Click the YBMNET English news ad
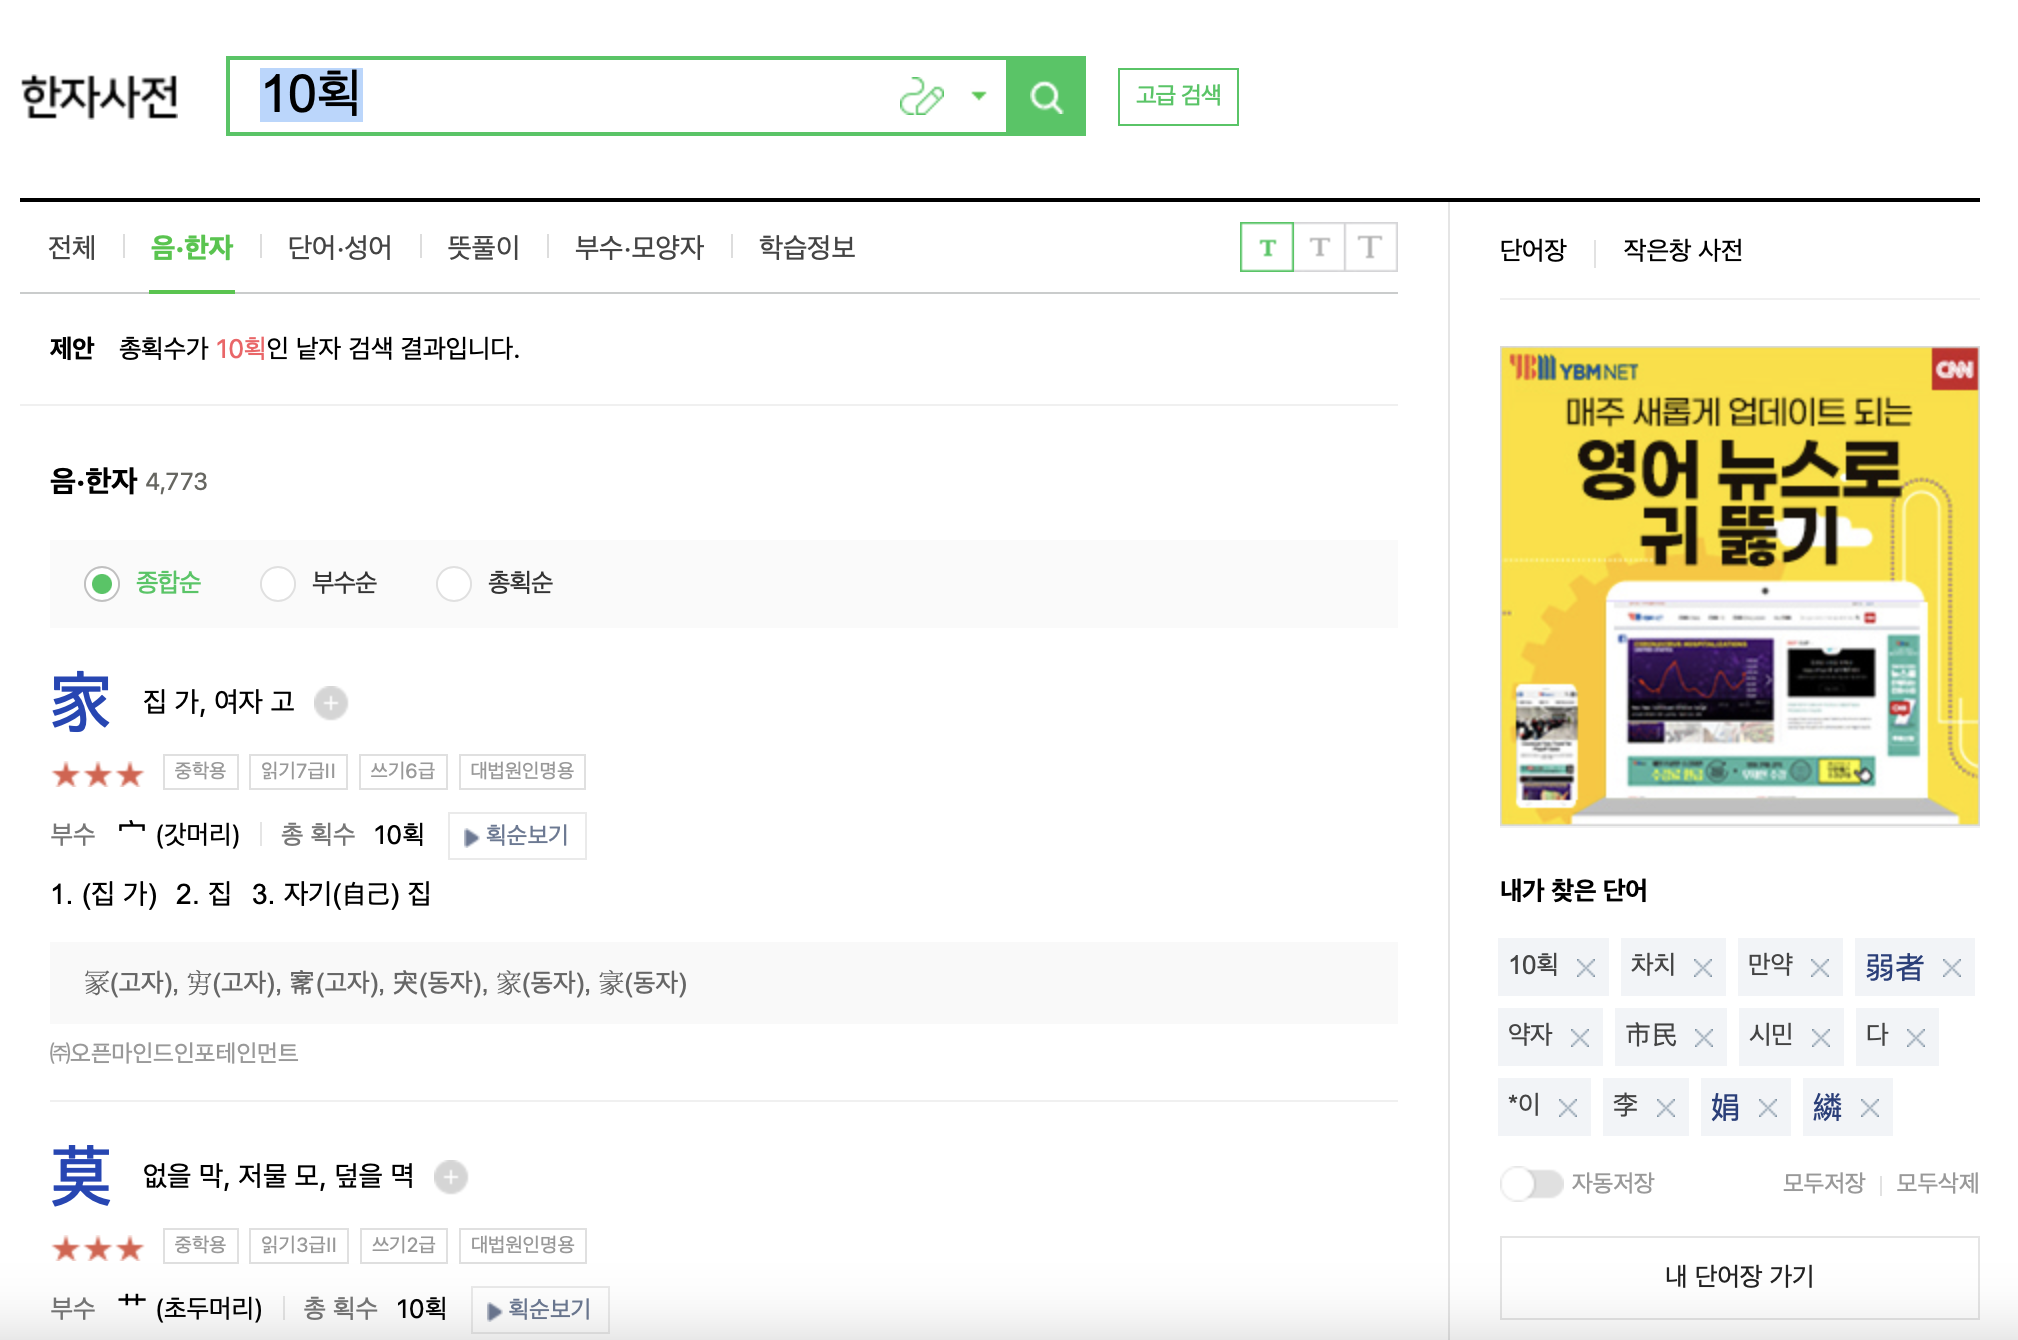 tap(1739, 586)
